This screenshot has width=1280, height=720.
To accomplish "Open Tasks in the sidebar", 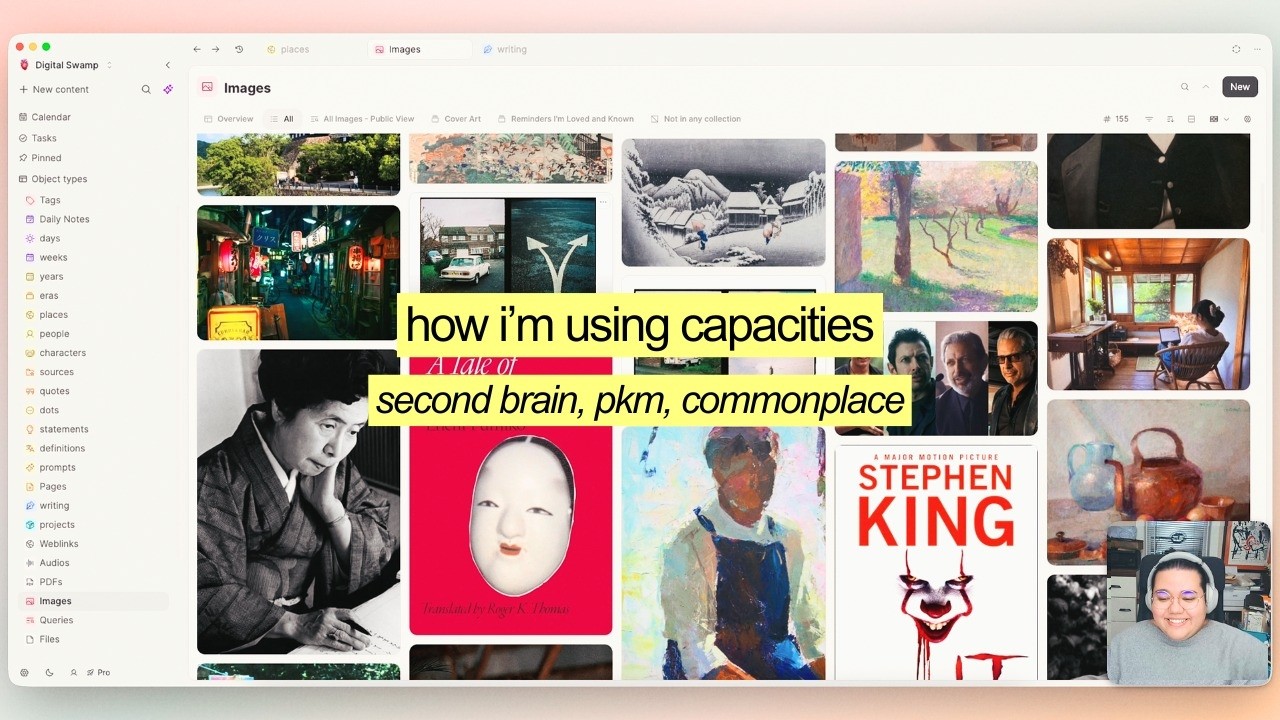I will click(38, 138).
